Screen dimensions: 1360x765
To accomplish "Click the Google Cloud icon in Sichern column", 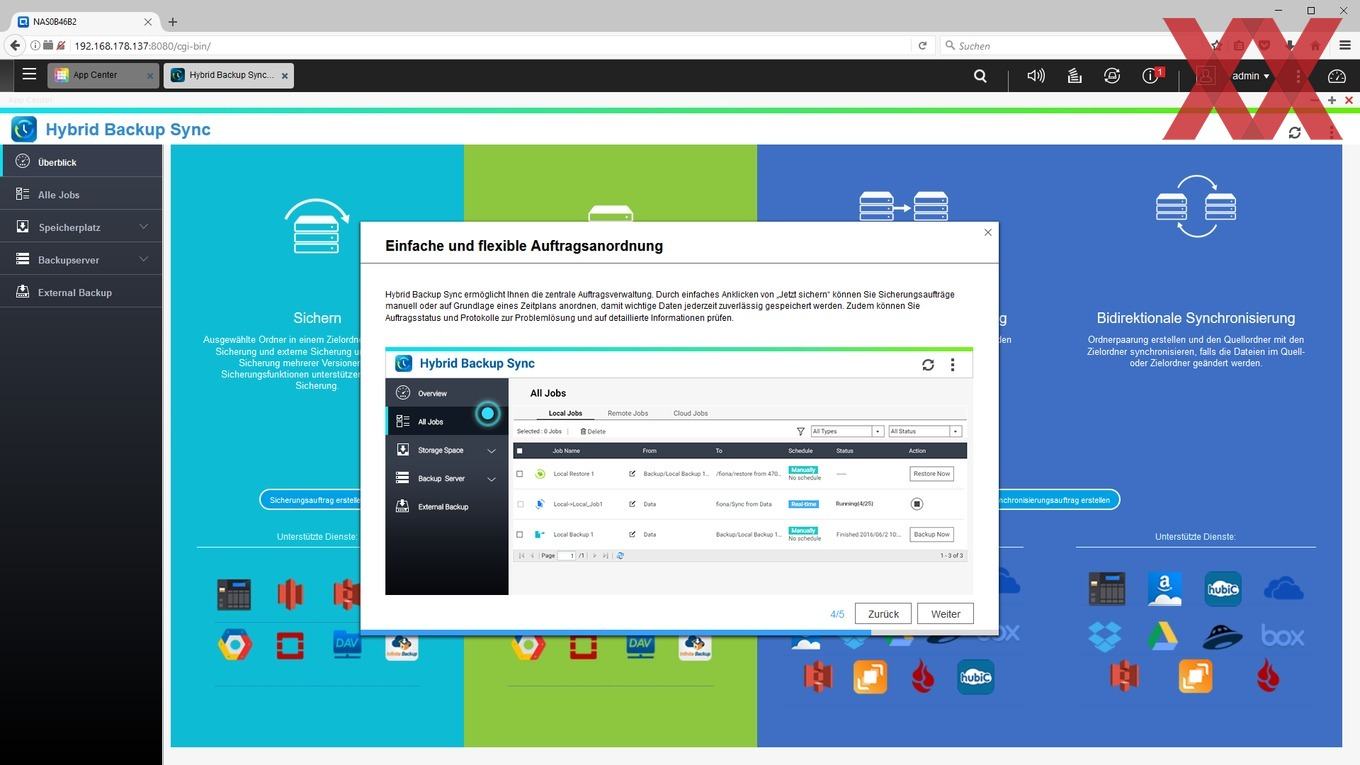I will click(234, 645).
